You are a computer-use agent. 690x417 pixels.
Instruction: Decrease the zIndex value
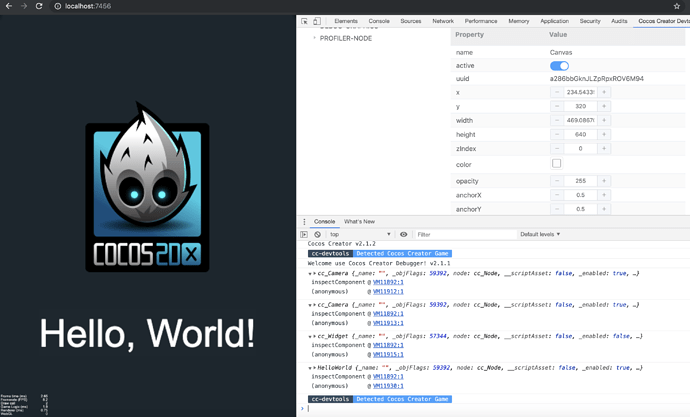point(557,149)
